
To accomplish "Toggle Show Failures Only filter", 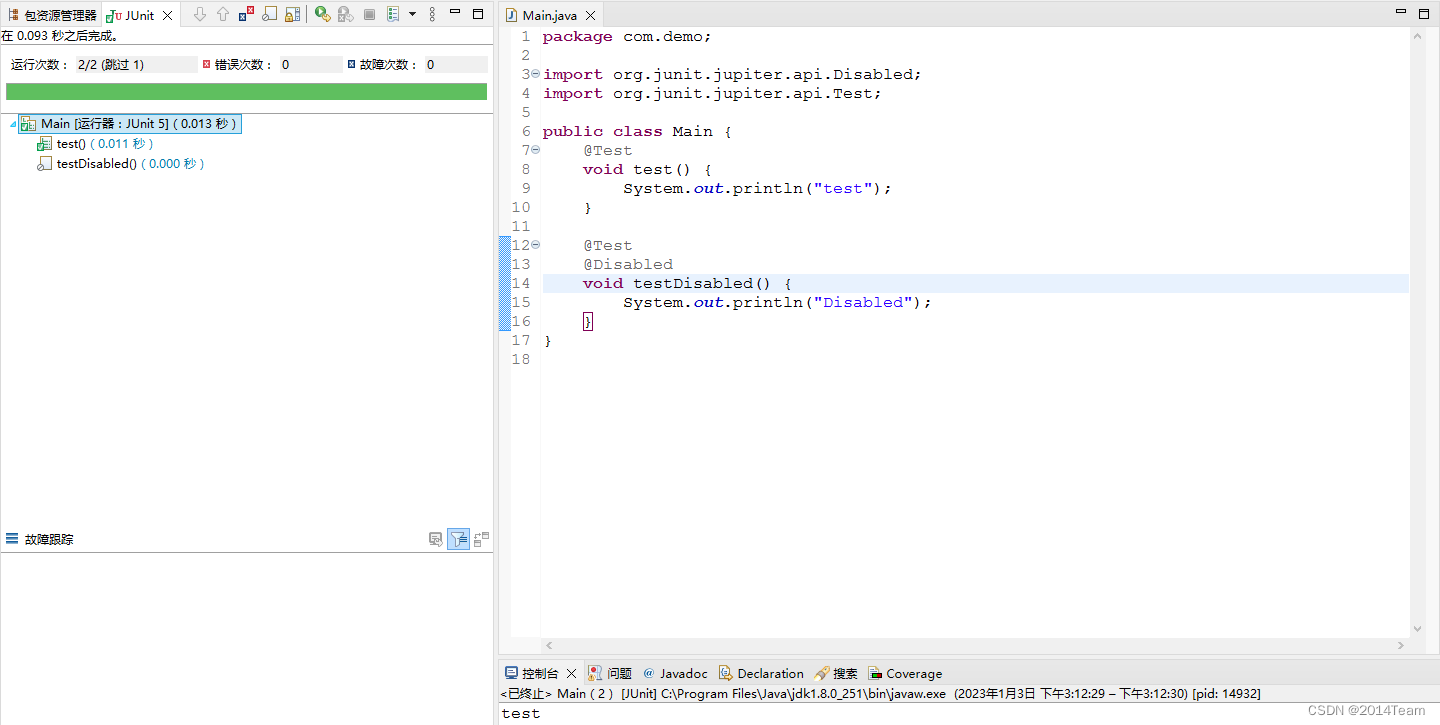I will pyautogui.click(x=246, y=14).
